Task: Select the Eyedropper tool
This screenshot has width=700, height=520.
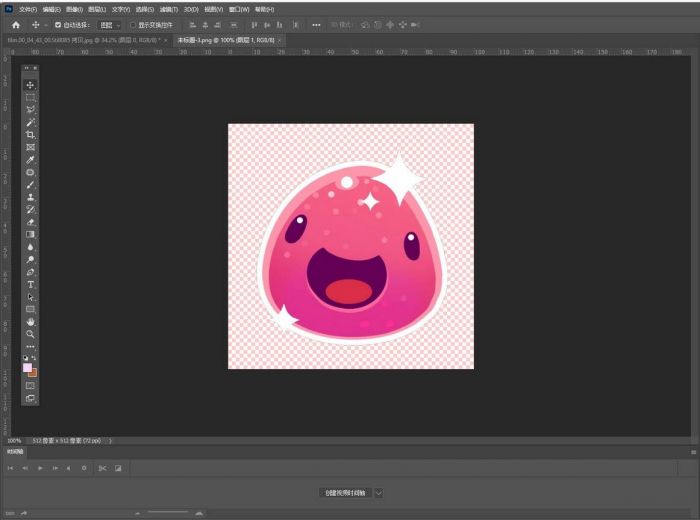Action: coord(30,160)
